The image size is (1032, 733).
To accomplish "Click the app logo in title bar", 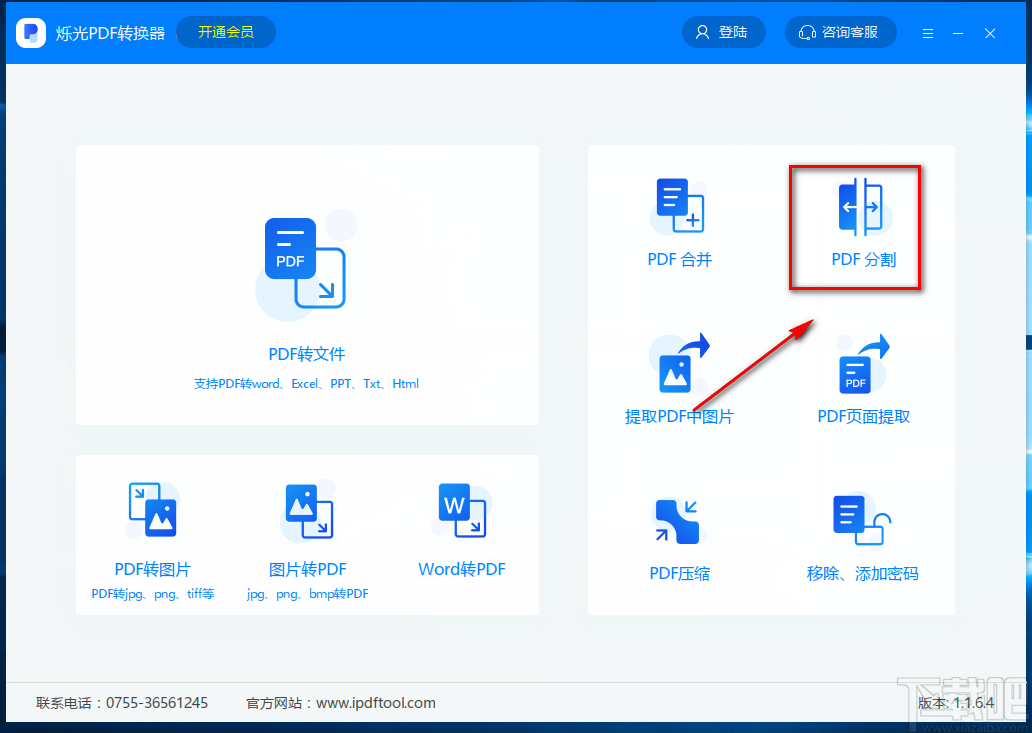I will click(31, 32).
